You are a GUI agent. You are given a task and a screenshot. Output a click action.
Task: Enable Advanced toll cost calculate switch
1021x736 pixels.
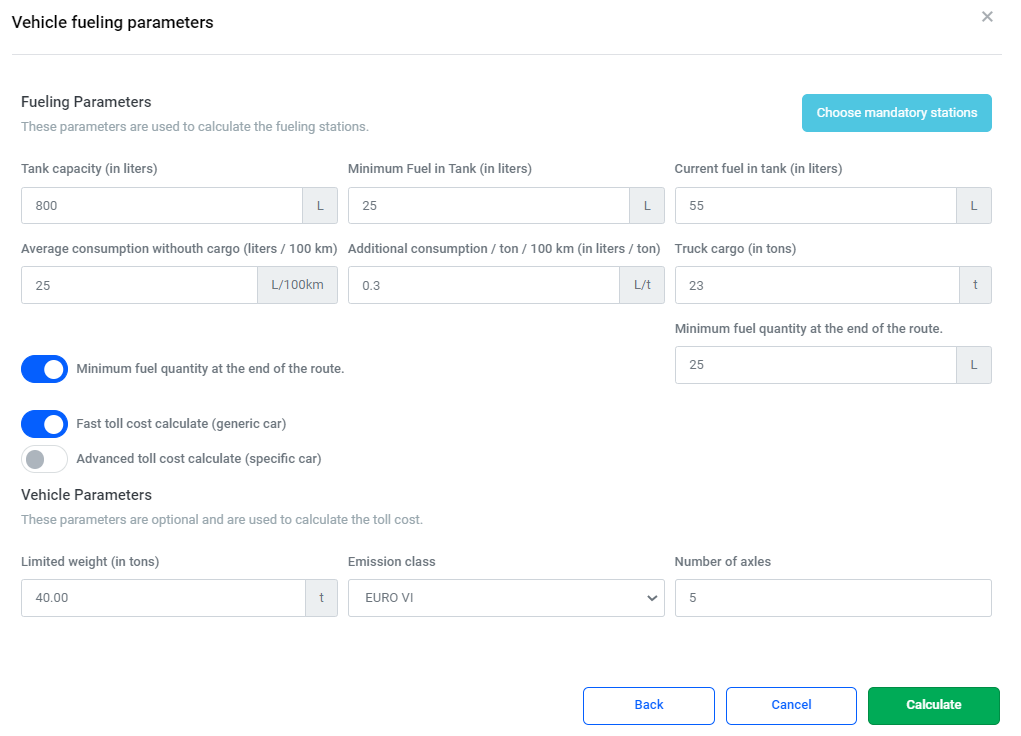tap(45, 459)
